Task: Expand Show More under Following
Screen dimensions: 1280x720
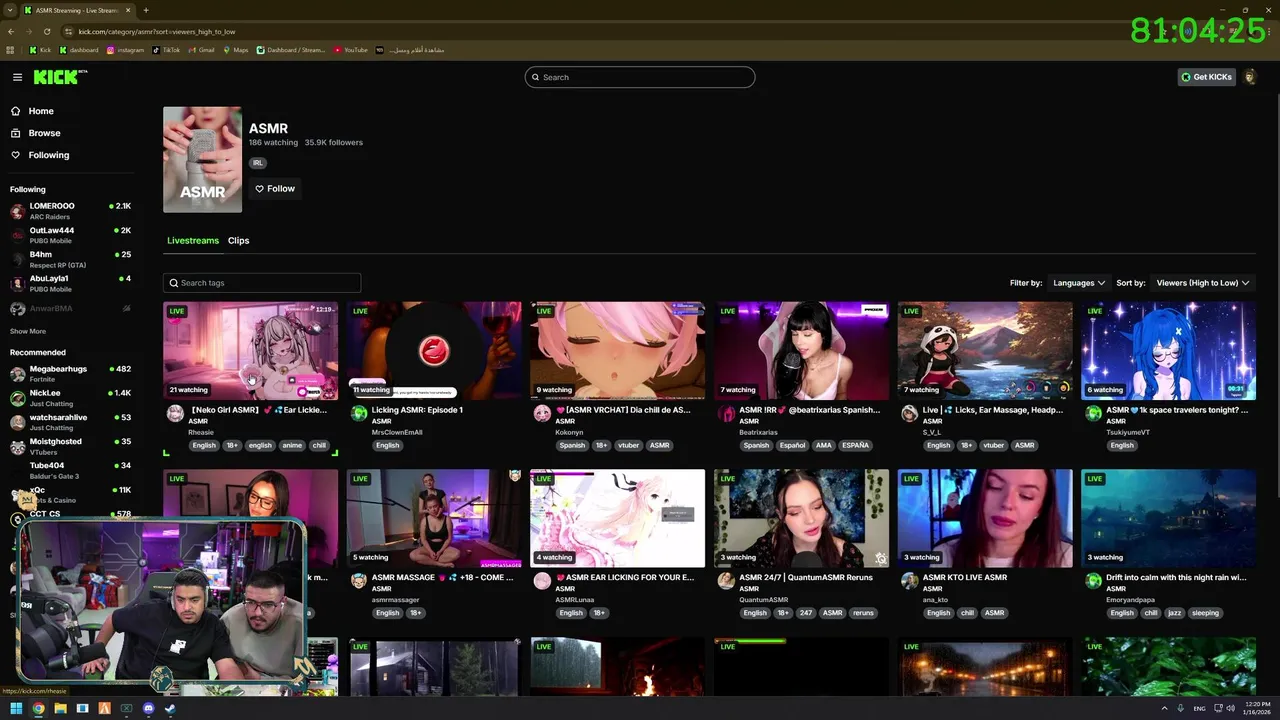Action: (x=28, y=331)
